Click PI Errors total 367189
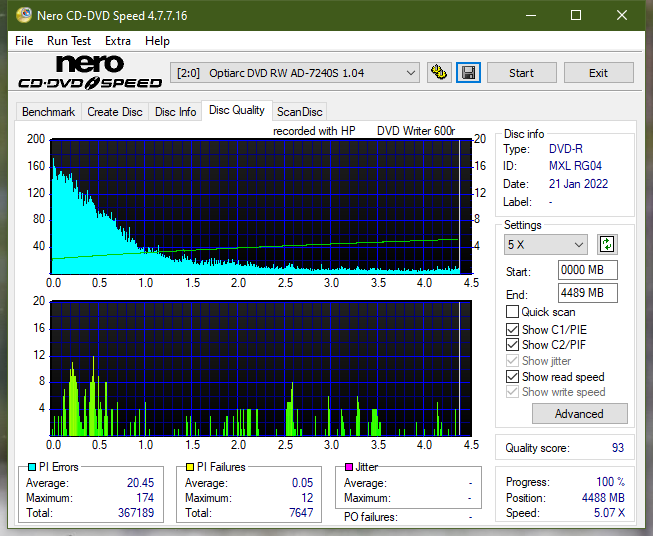Image resolution: width=653 pixels, height=536 pixels. [136, 513]
